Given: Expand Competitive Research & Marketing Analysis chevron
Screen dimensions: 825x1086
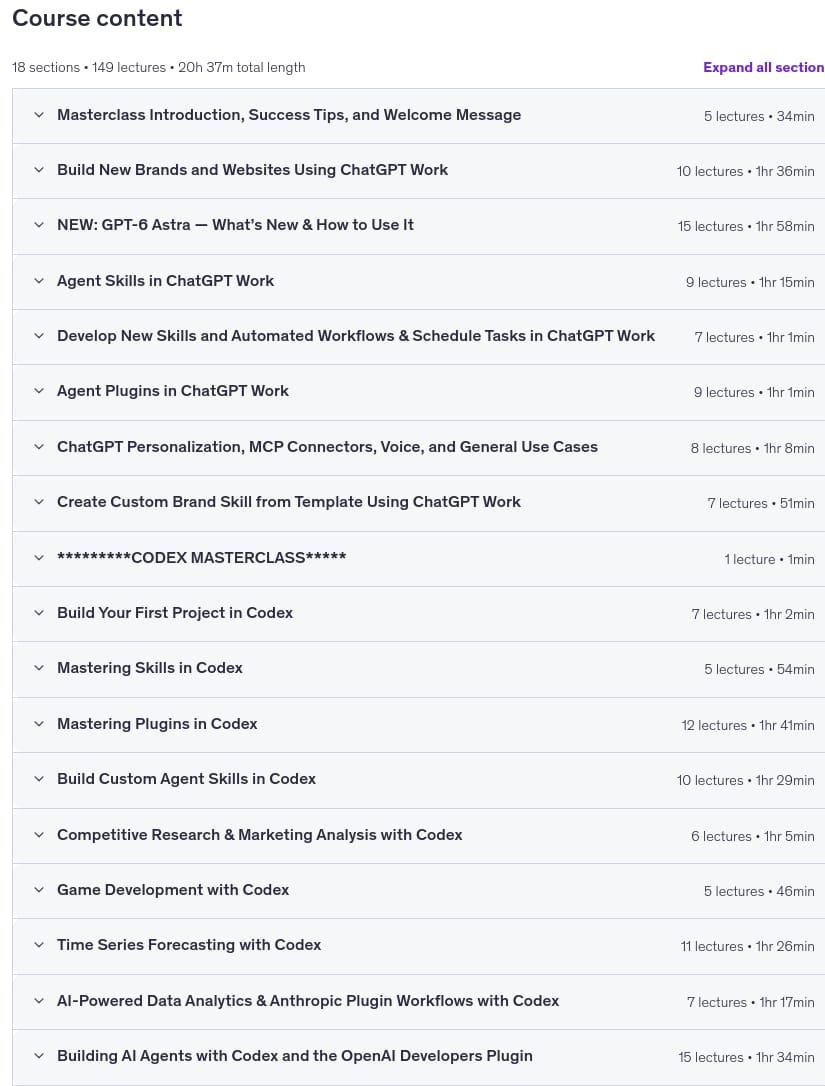Looking at the screenshot, I should coord(39,835).
